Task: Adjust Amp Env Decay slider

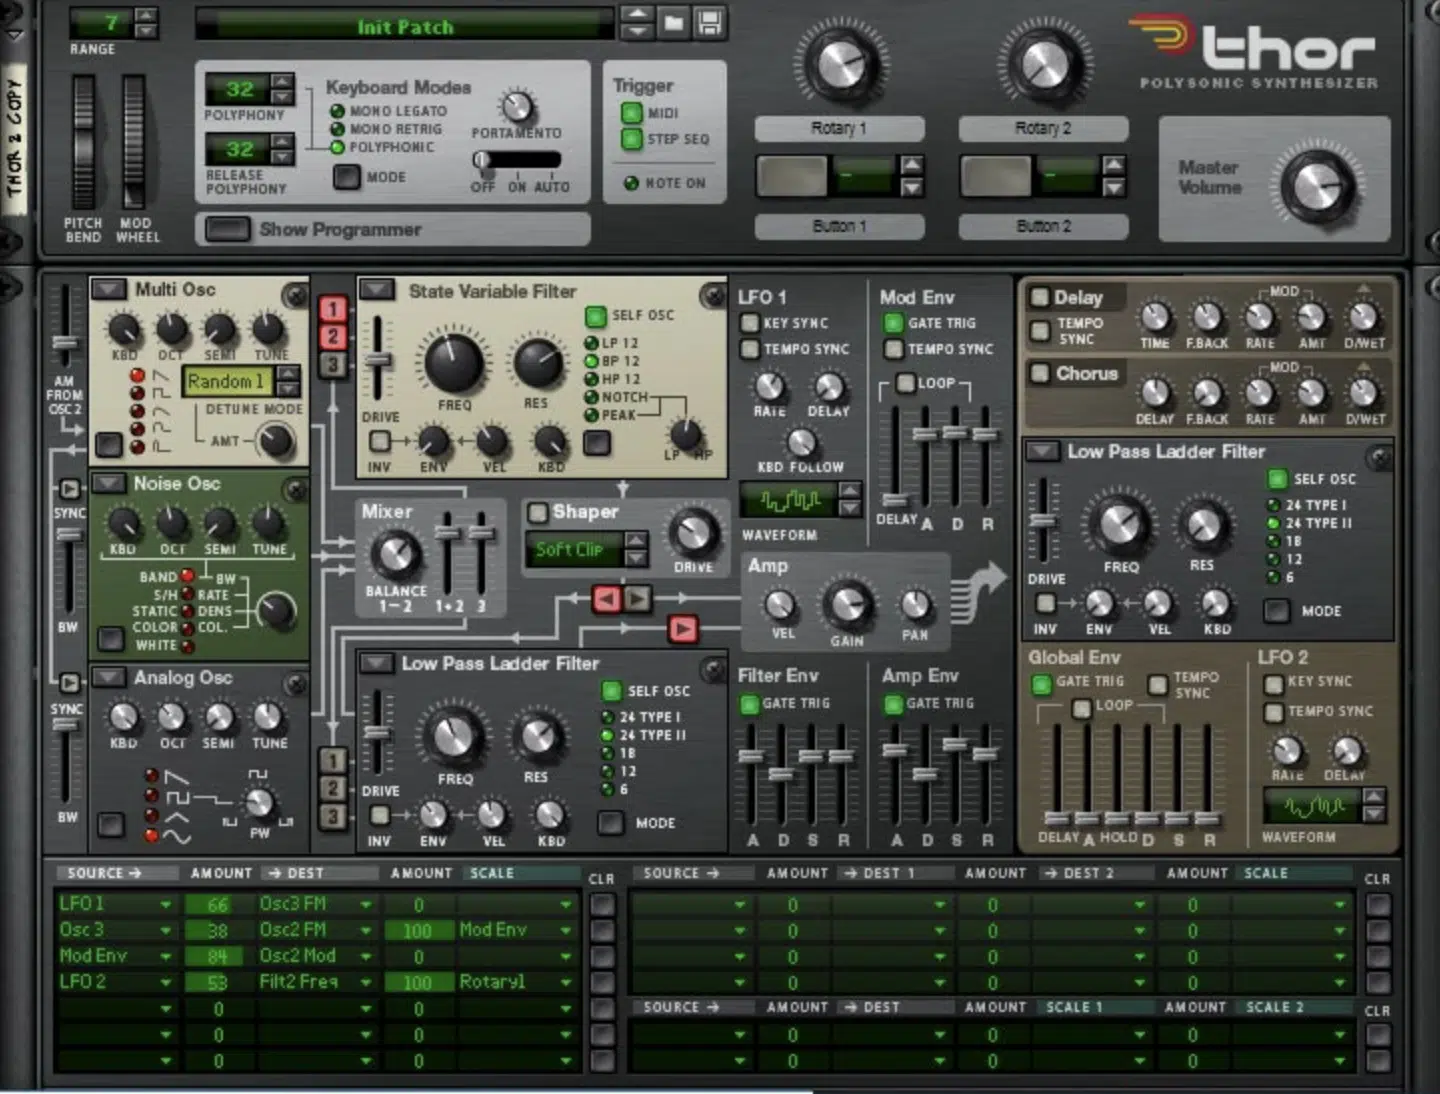Action: [925, 774]
